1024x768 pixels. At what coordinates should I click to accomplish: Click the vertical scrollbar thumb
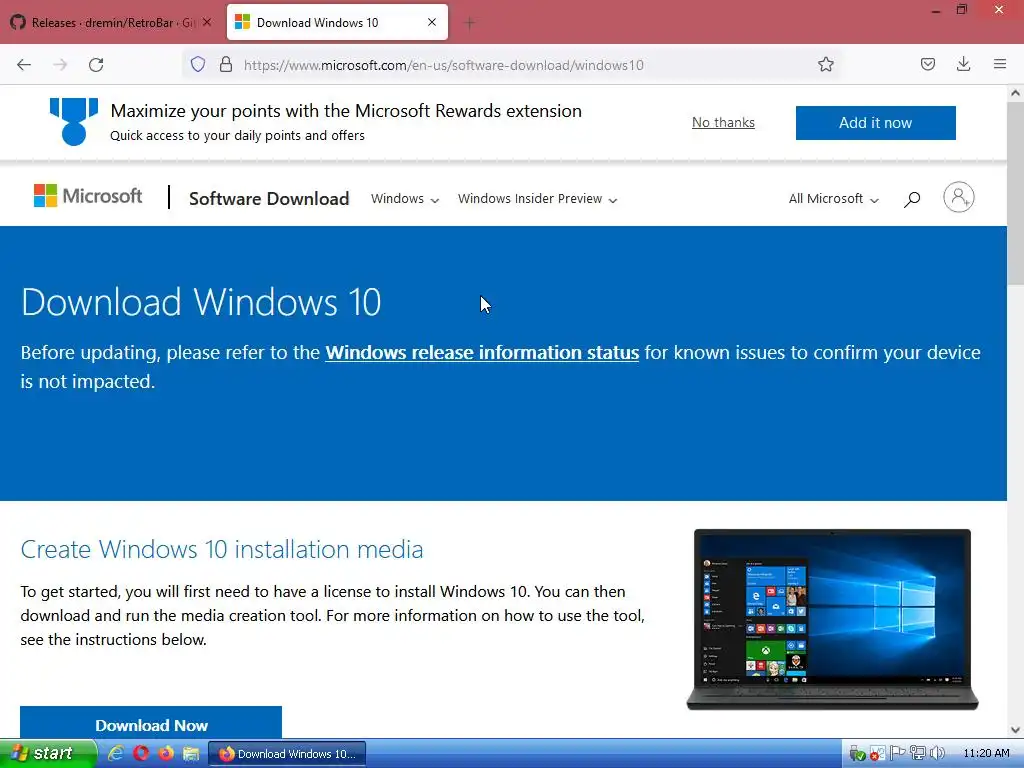pyautogui.click(x=1016, y=193)
